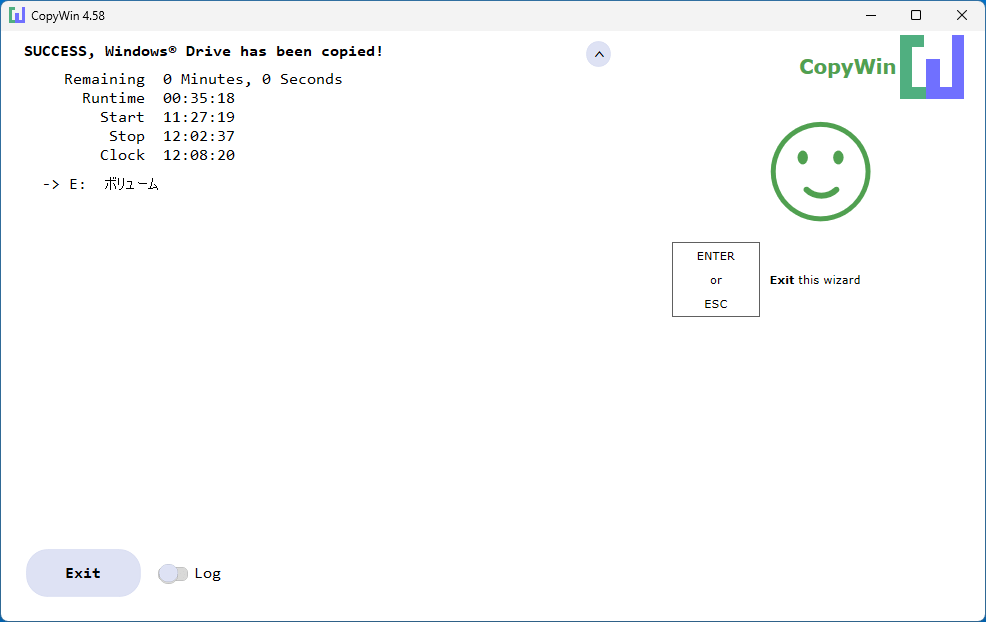Close the CopyWin 4.58 window
The image size is (986, 622).
(961, 15)
